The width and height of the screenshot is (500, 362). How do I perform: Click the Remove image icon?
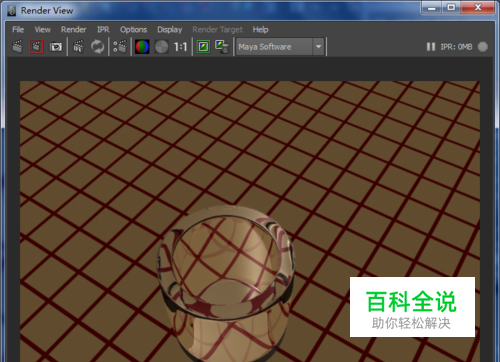[222, 47]
